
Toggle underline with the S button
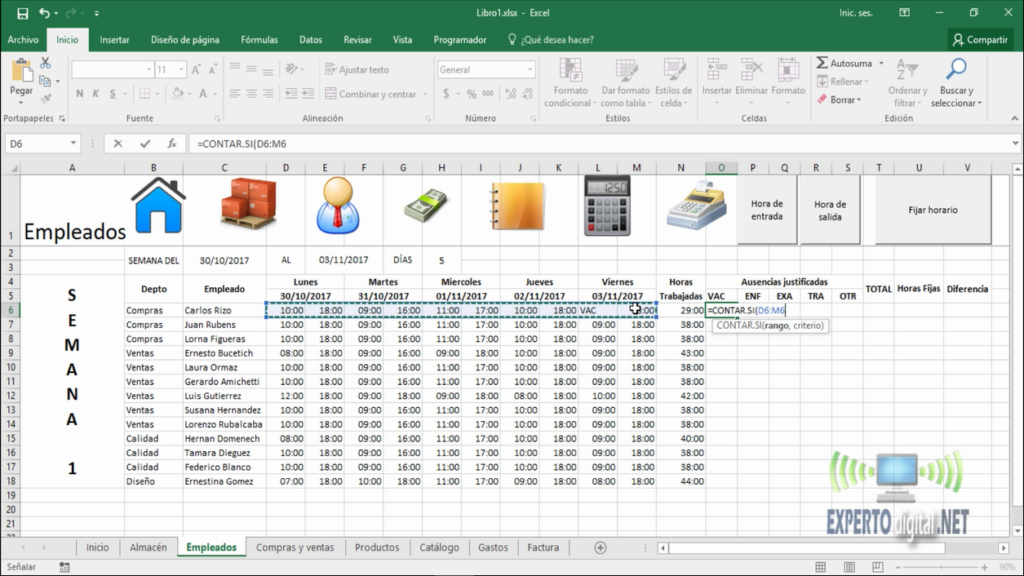[113, 92]
